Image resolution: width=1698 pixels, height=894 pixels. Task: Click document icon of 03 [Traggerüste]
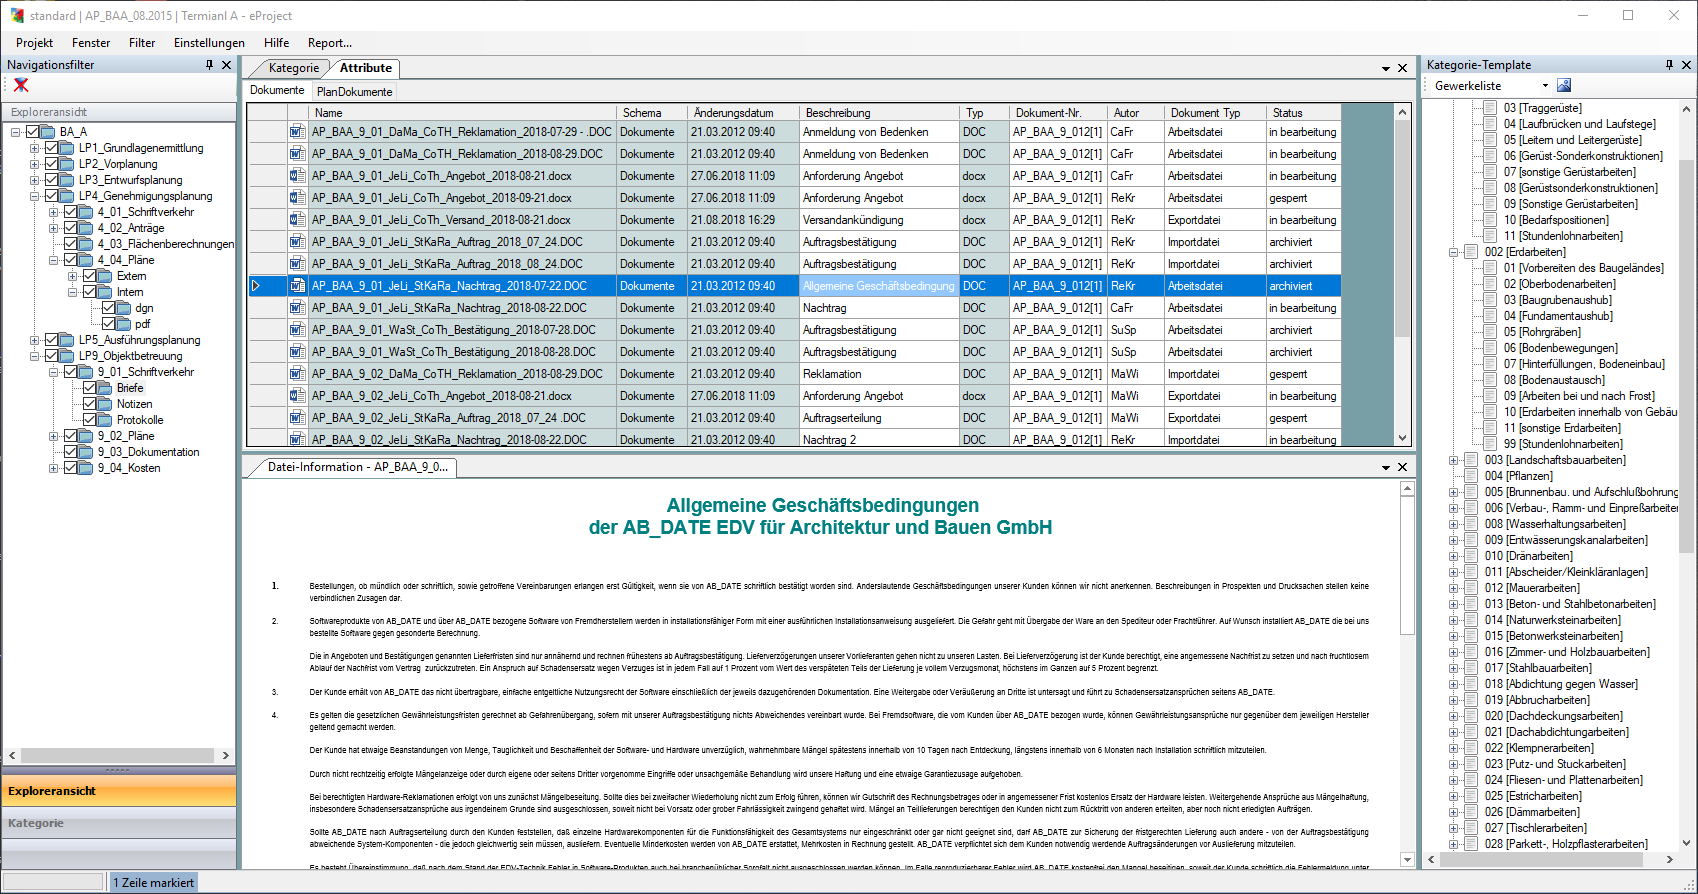(1490, 108)
